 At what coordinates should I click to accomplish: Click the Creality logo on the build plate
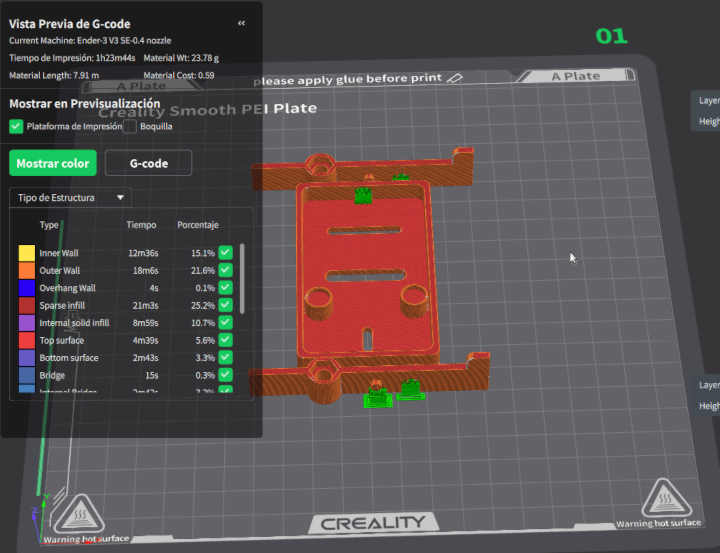click(x=372, y=522)
